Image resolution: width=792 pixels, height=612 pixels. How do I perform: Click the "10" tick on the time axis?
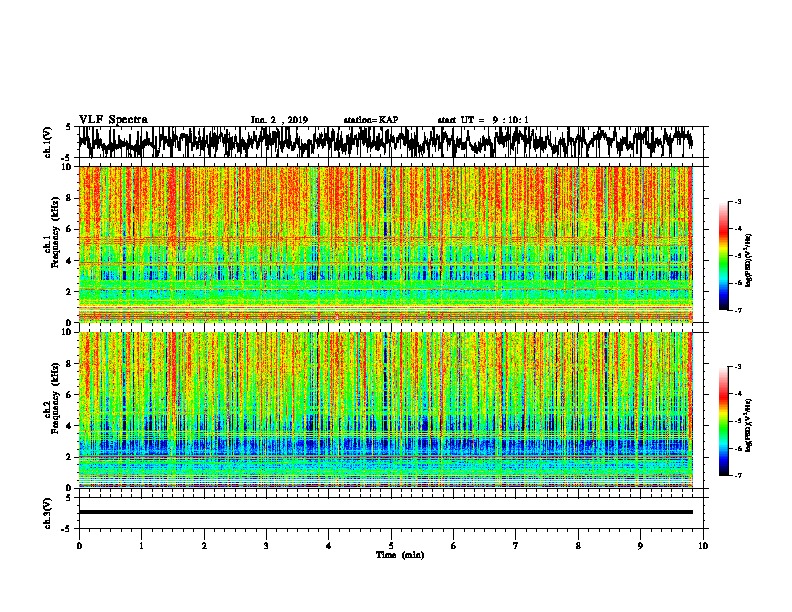point(703,546)
